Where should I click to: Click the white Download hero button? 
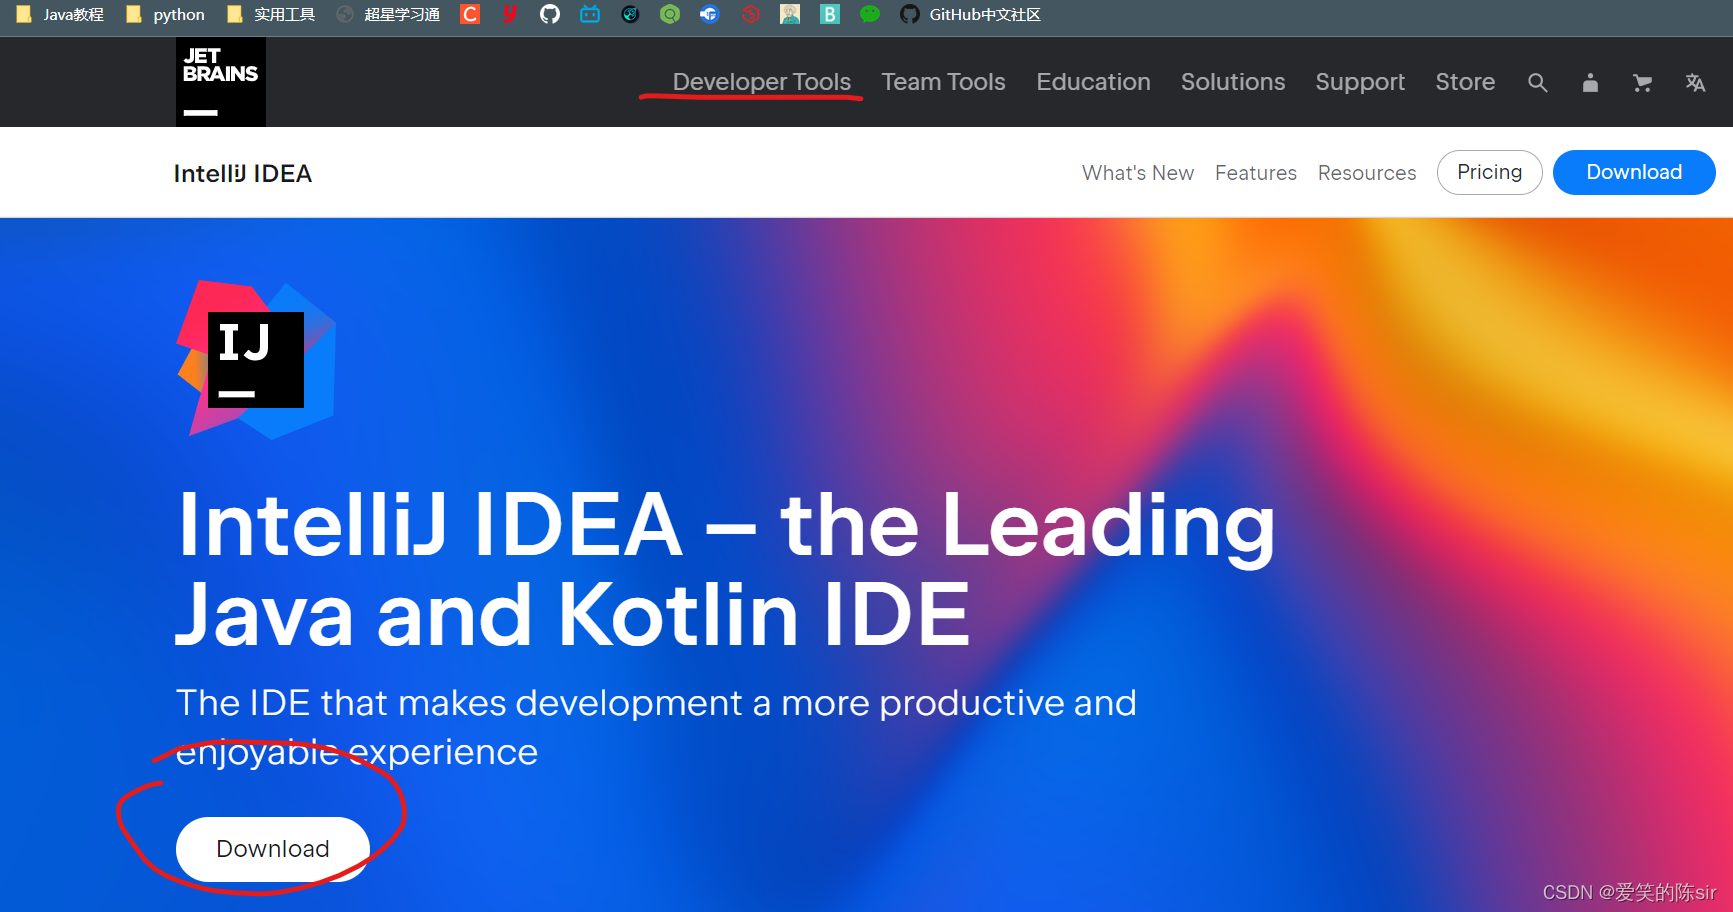click(x=273, y=849)
